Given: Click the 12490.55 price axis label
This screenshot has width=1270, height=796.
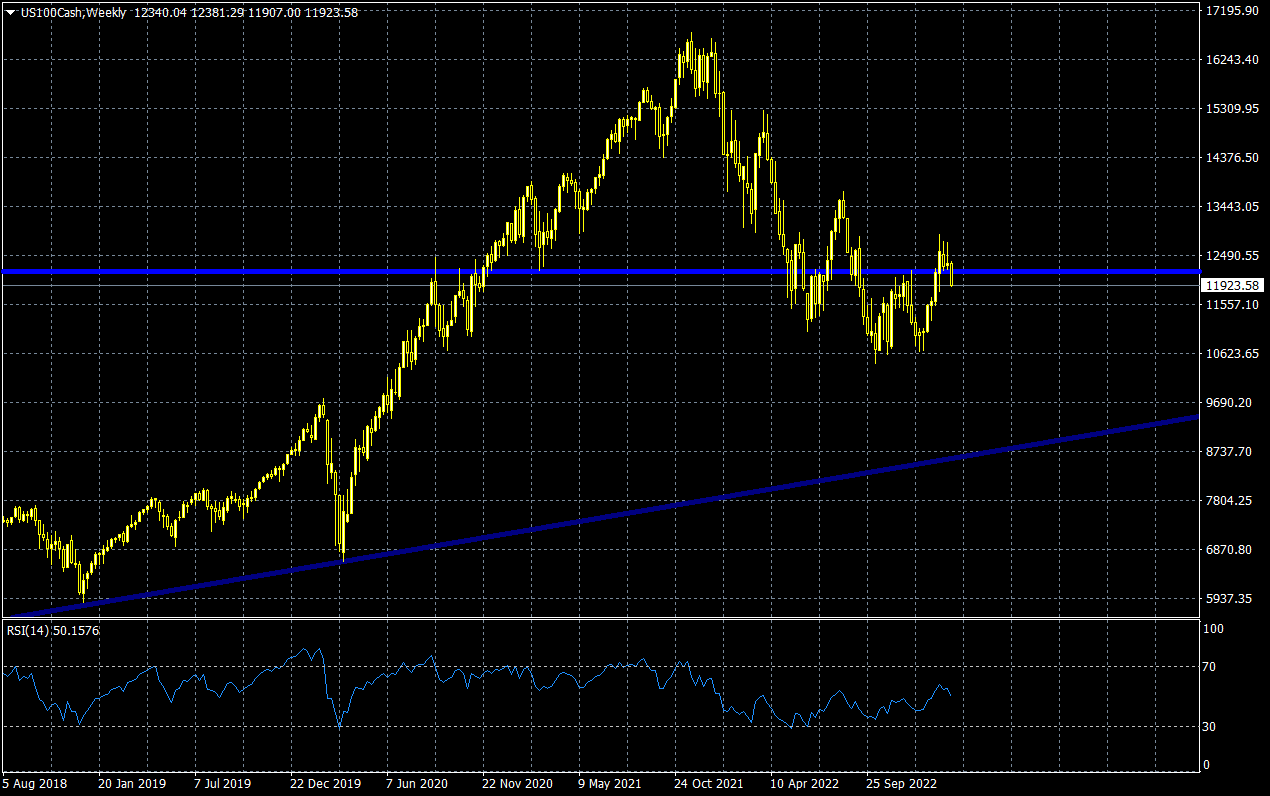Looking at the screenshot, I should coord(1231,256).
